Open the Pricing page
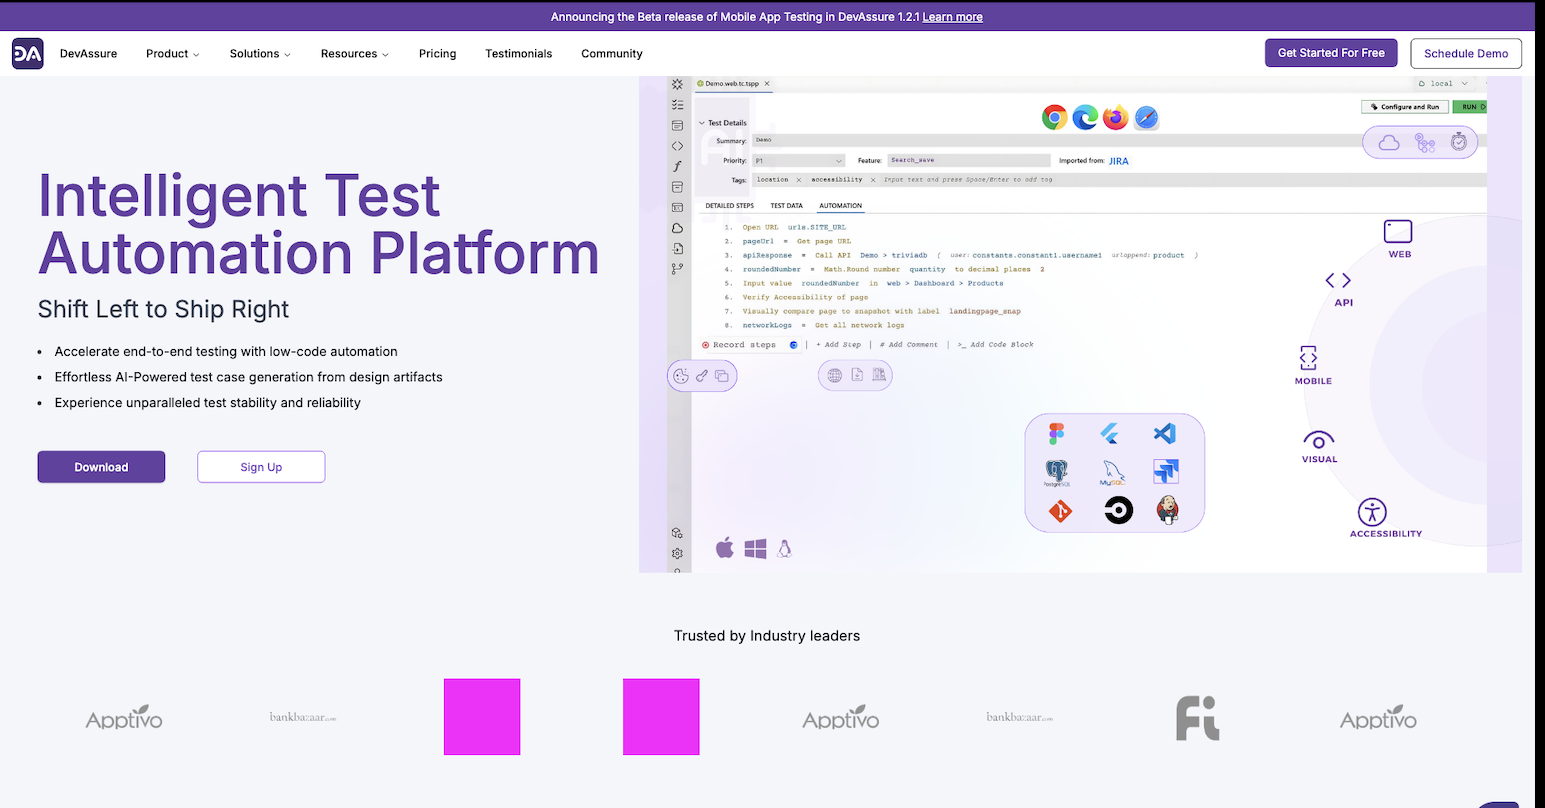This screenshot has height=808, width=1545. click(437, 54)
